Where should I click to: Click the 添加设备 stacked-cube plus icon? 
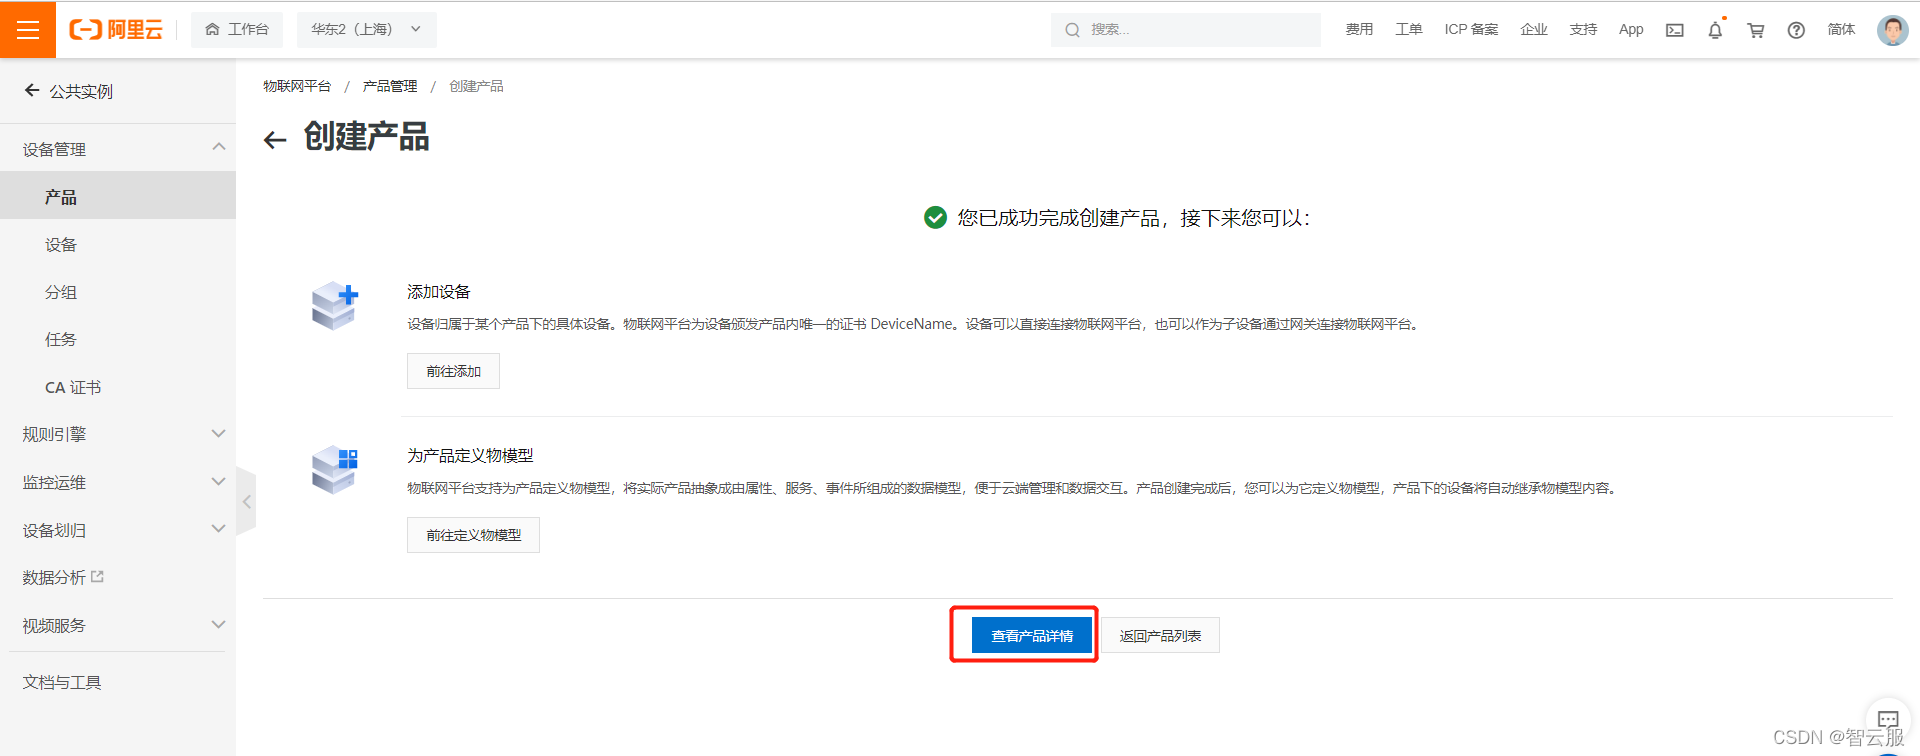(x=335, y=305)
